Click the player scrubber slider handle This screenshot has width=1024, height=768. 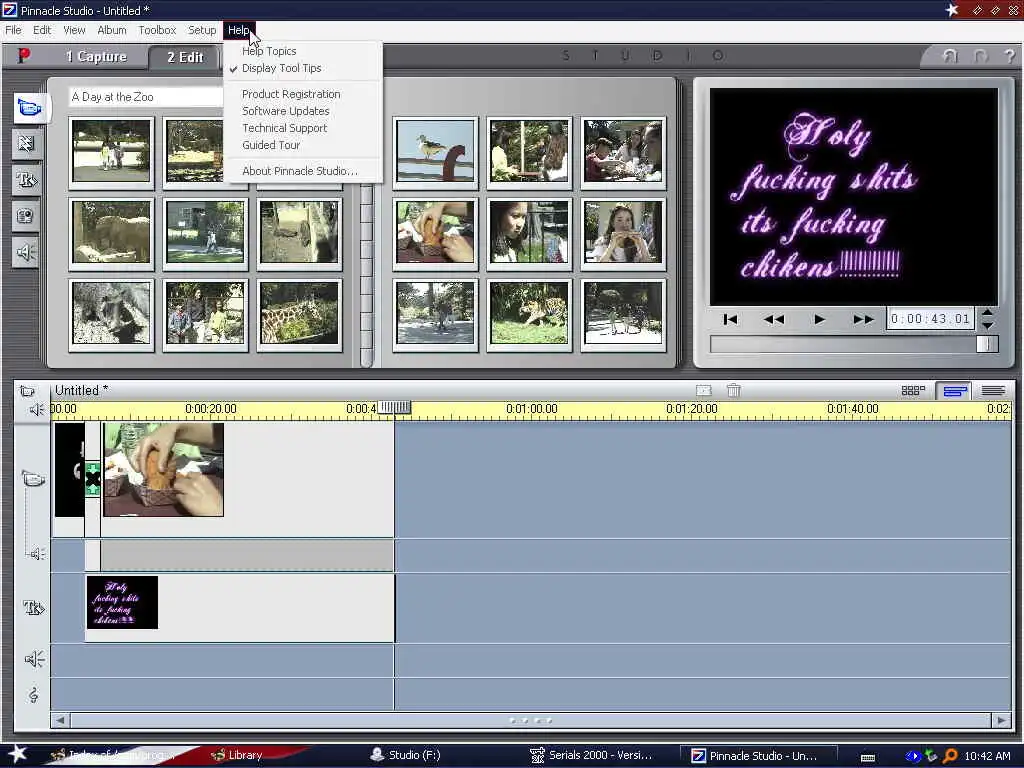[987, 344]
